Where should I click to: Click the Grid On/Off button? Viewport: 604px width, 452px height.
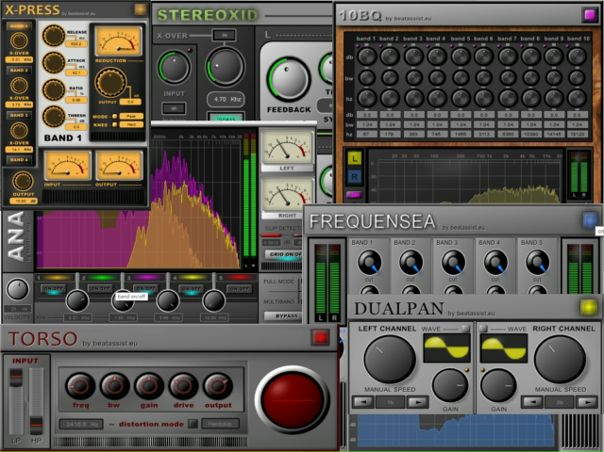(284, 254)
